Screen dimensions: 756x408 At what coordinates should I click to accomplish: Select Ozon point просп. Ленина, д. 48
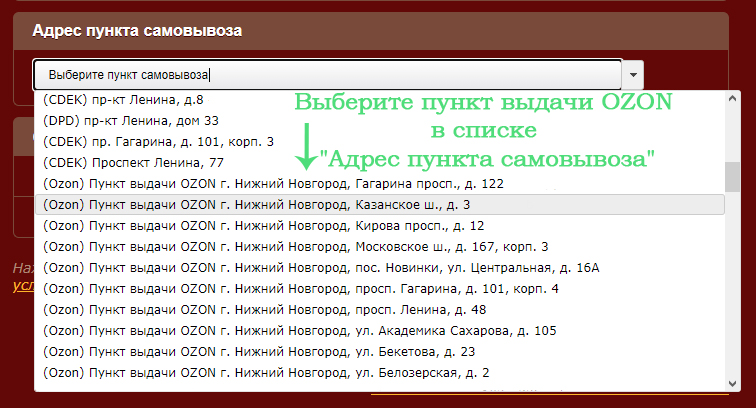(x=380, y=310)
